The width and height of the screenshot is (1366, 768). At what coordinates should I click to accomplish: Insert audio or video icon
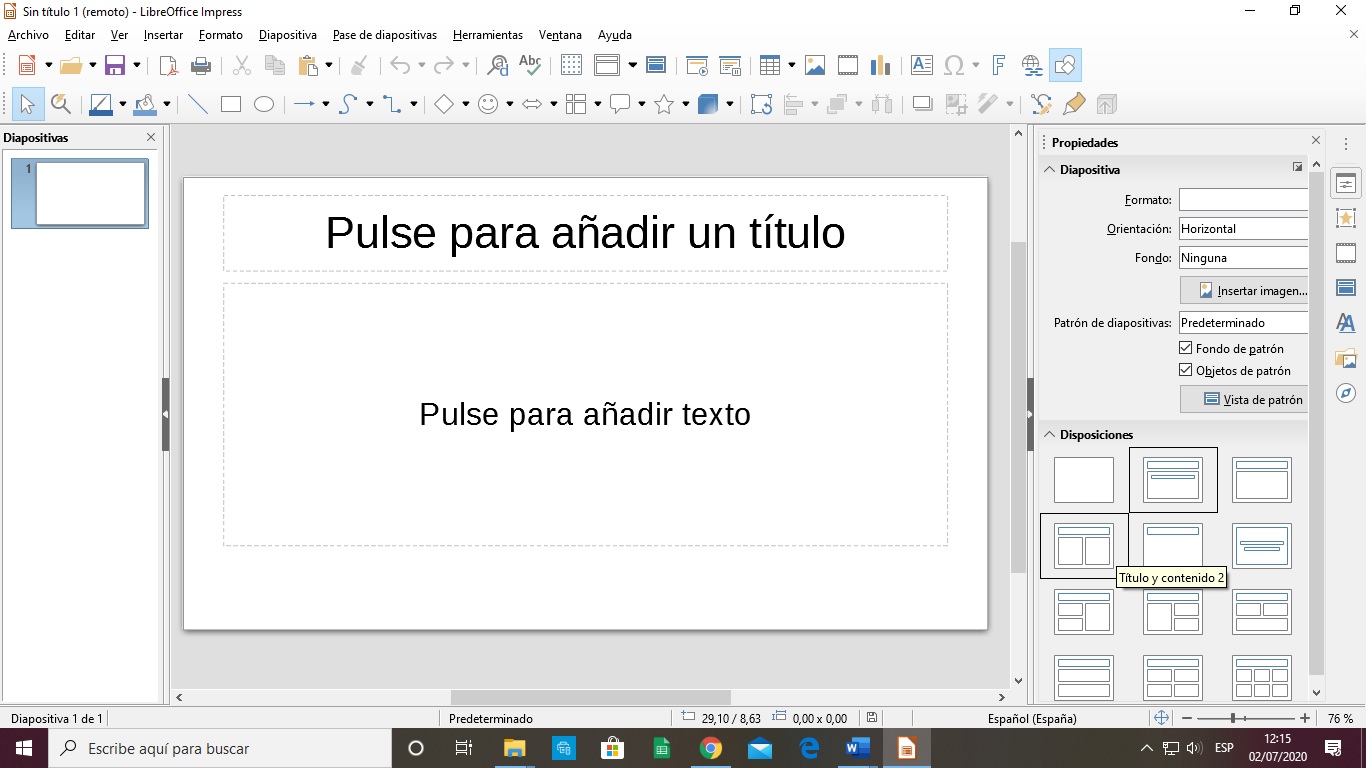click(x=848, y=66)
